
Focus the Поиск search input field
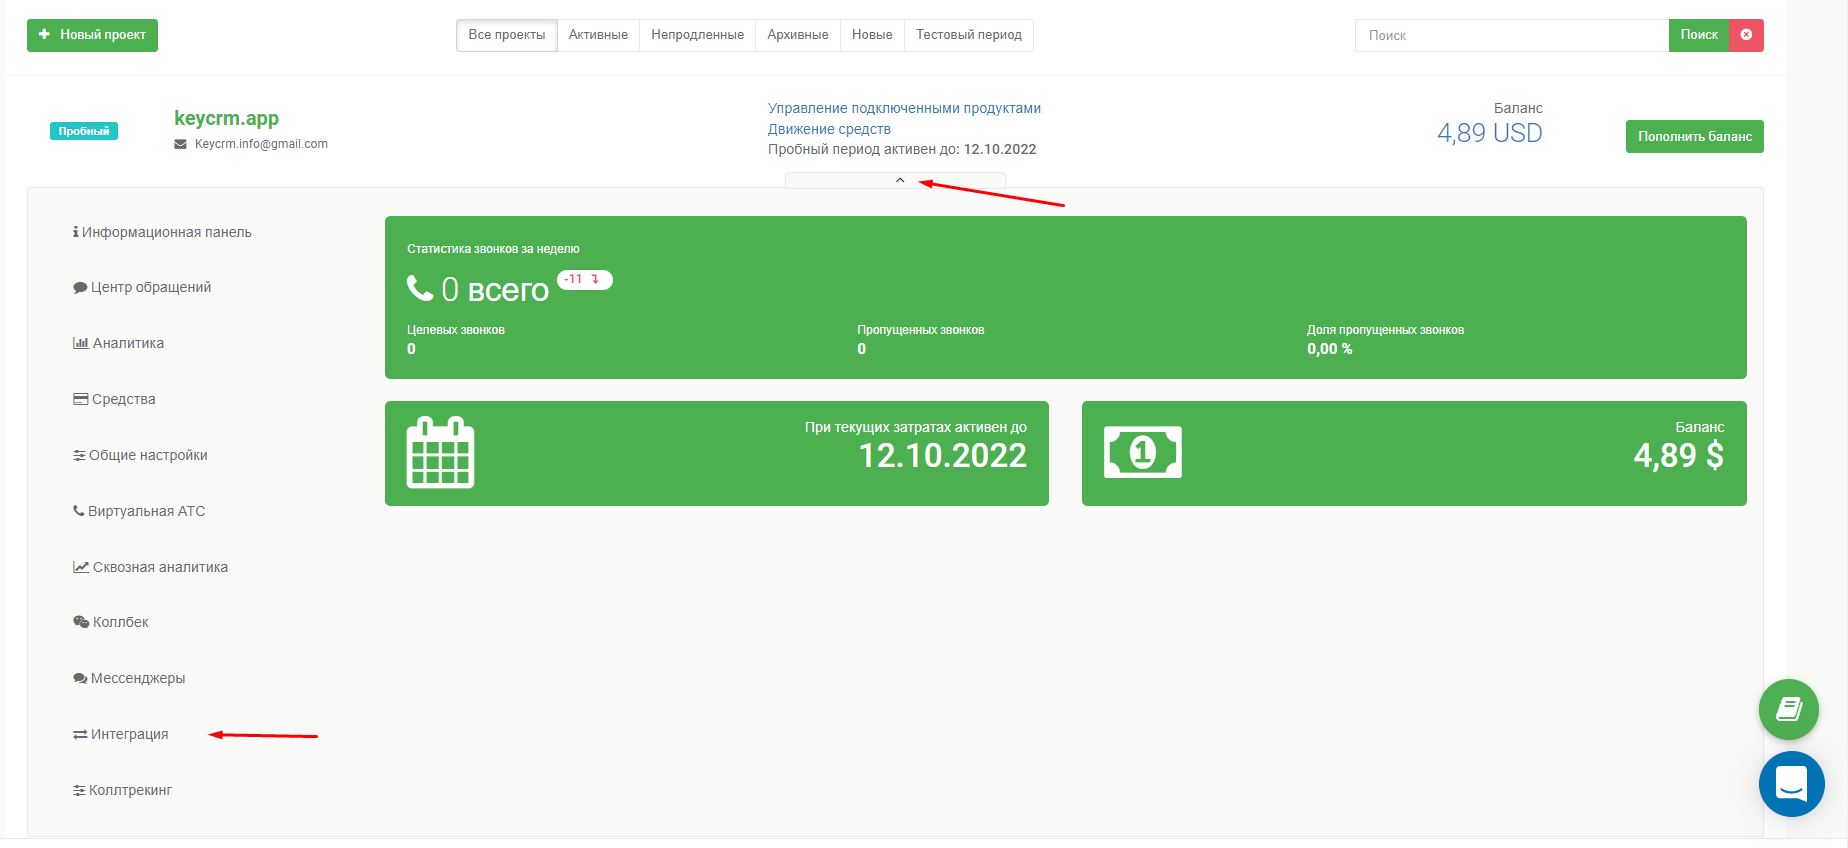pos(1512,35)
